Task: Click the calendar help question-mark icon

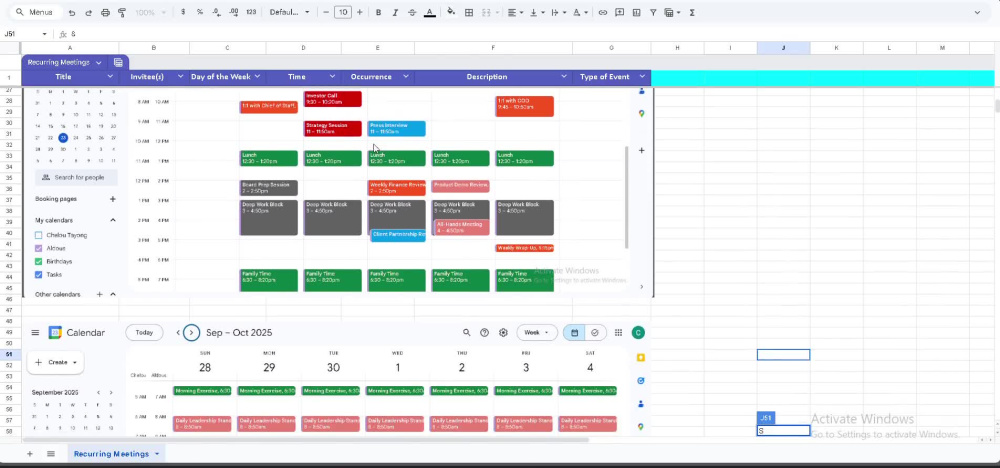Action: [485, 333]
